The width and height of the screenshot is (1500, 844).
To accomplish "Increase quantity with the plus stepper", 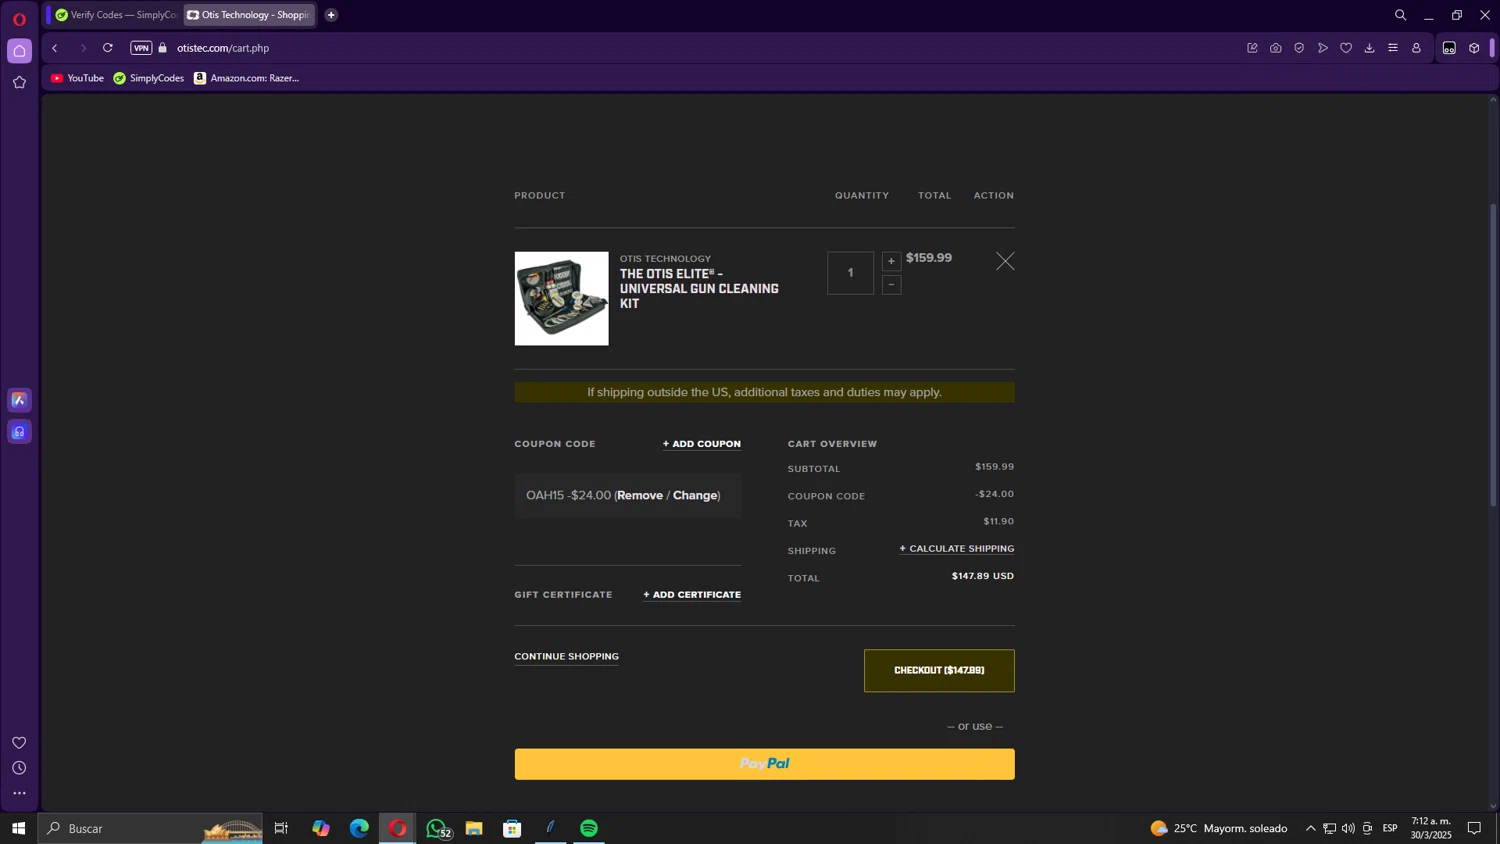I will pos(891,262).
